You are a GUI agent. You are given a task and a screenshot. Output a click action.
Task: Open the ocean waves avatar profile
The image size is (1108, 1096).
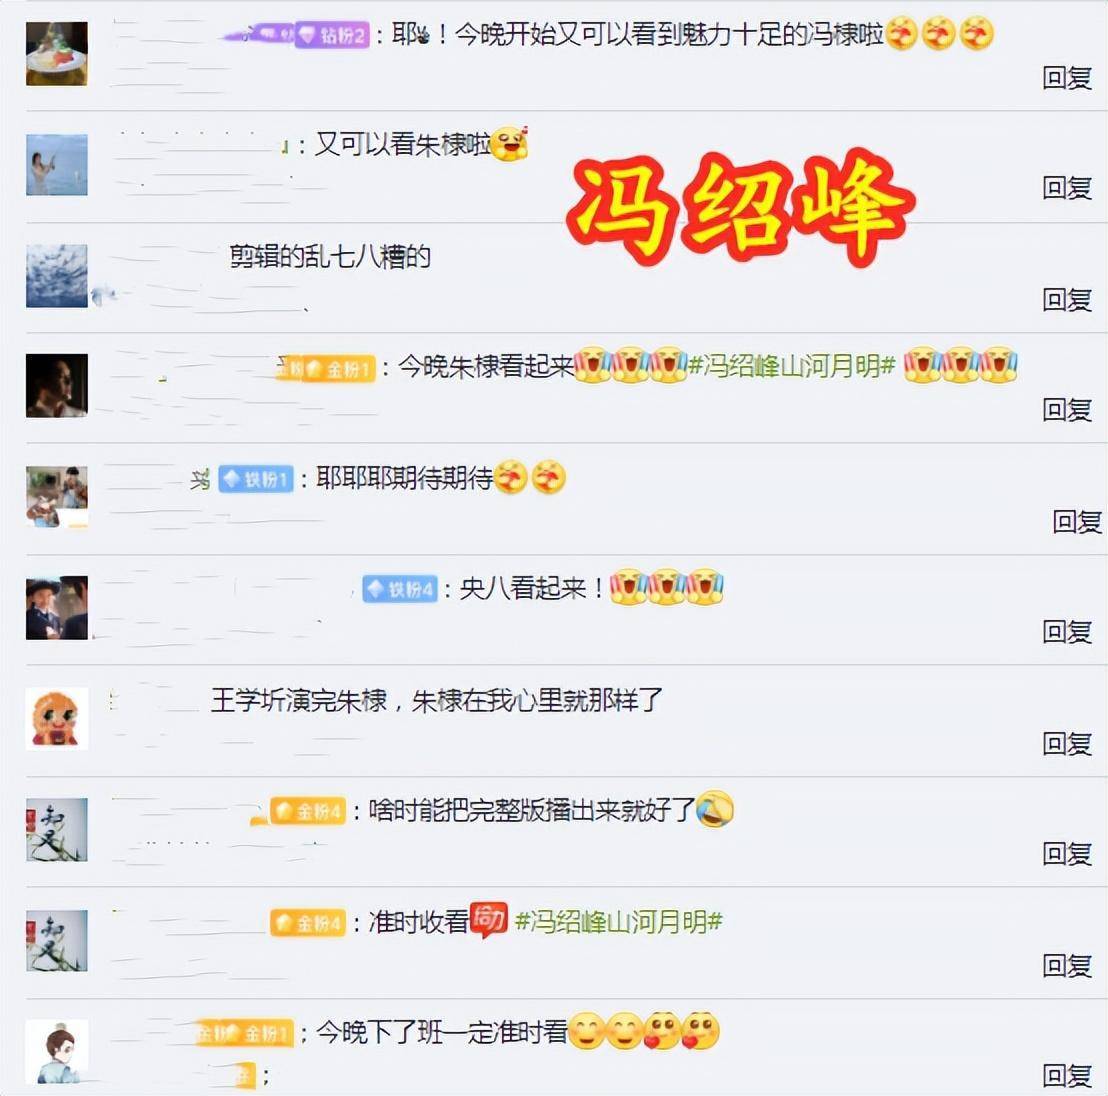pos(57,276)
